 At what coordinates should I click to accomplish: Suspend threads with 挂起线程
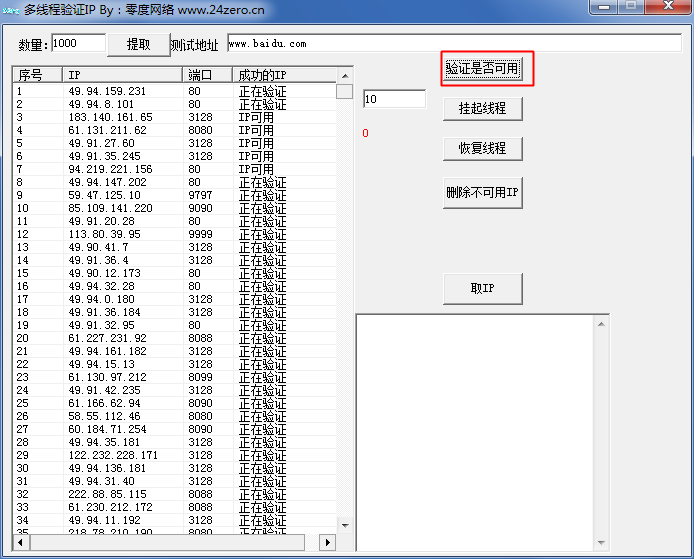pos(482,108)
